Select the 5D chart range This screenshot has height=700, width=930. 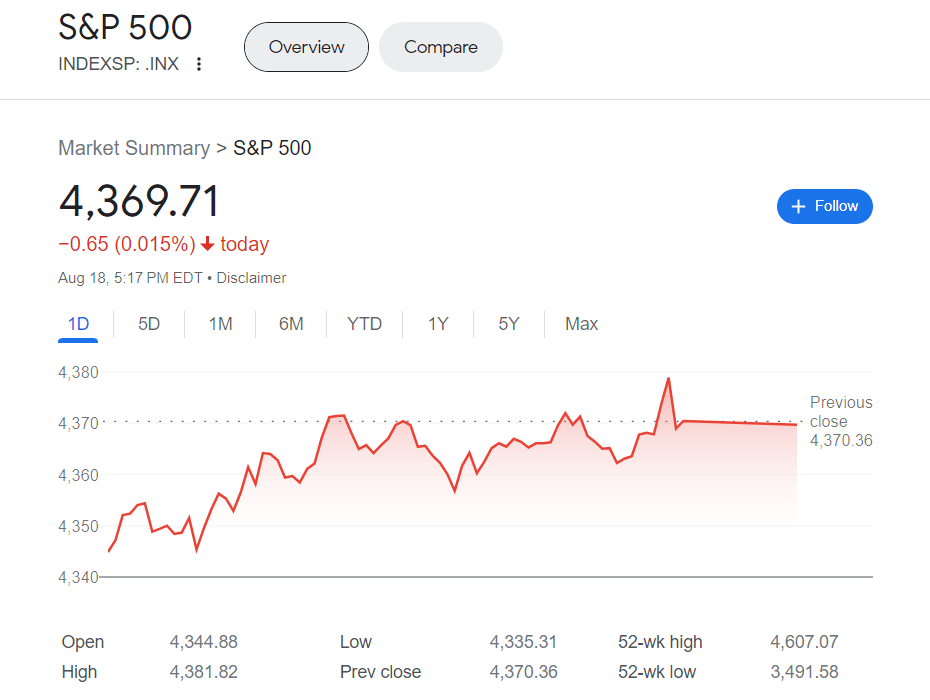(149, 324)
